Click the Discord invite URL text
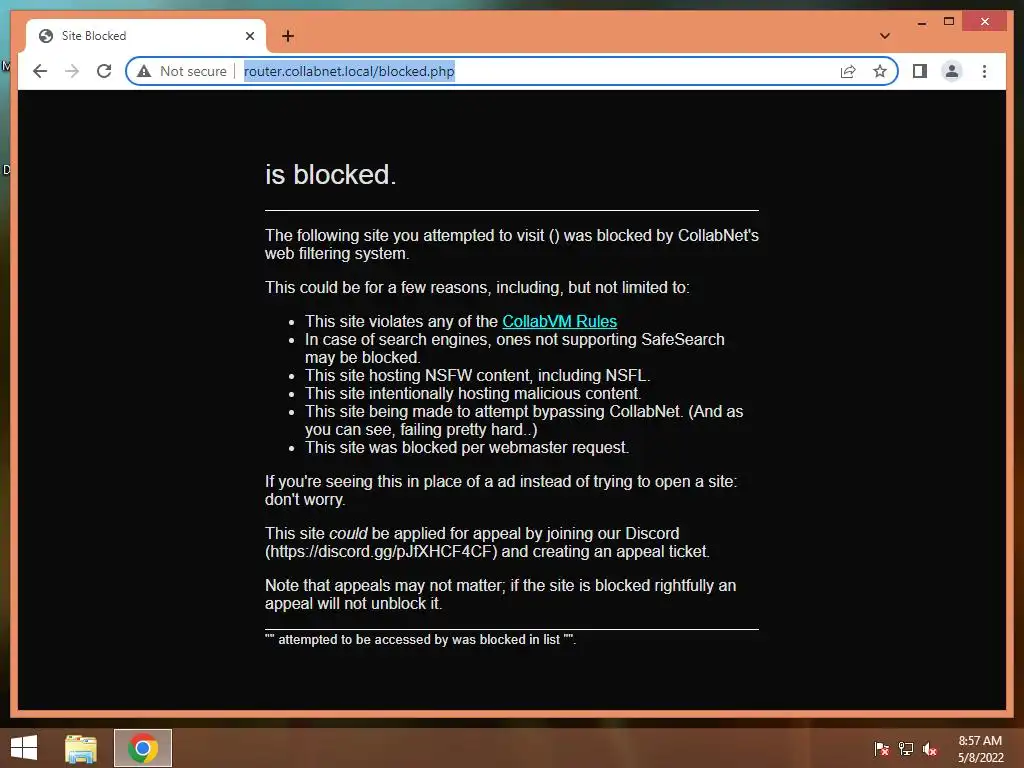This screenshot has width=1024, height=768. 381,551
